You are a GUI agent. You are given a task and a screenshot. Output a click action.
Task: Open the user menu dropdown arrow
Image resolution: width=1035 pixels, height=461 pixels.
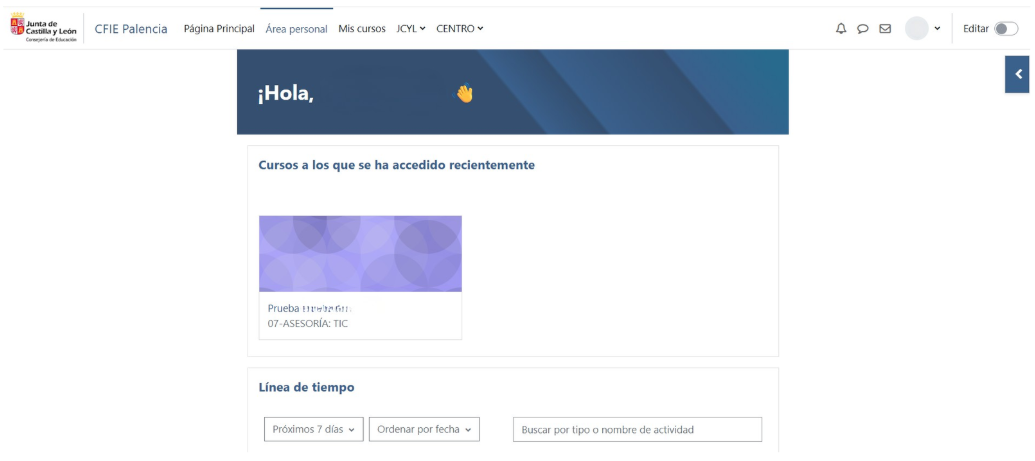click(x=937, y=28)
